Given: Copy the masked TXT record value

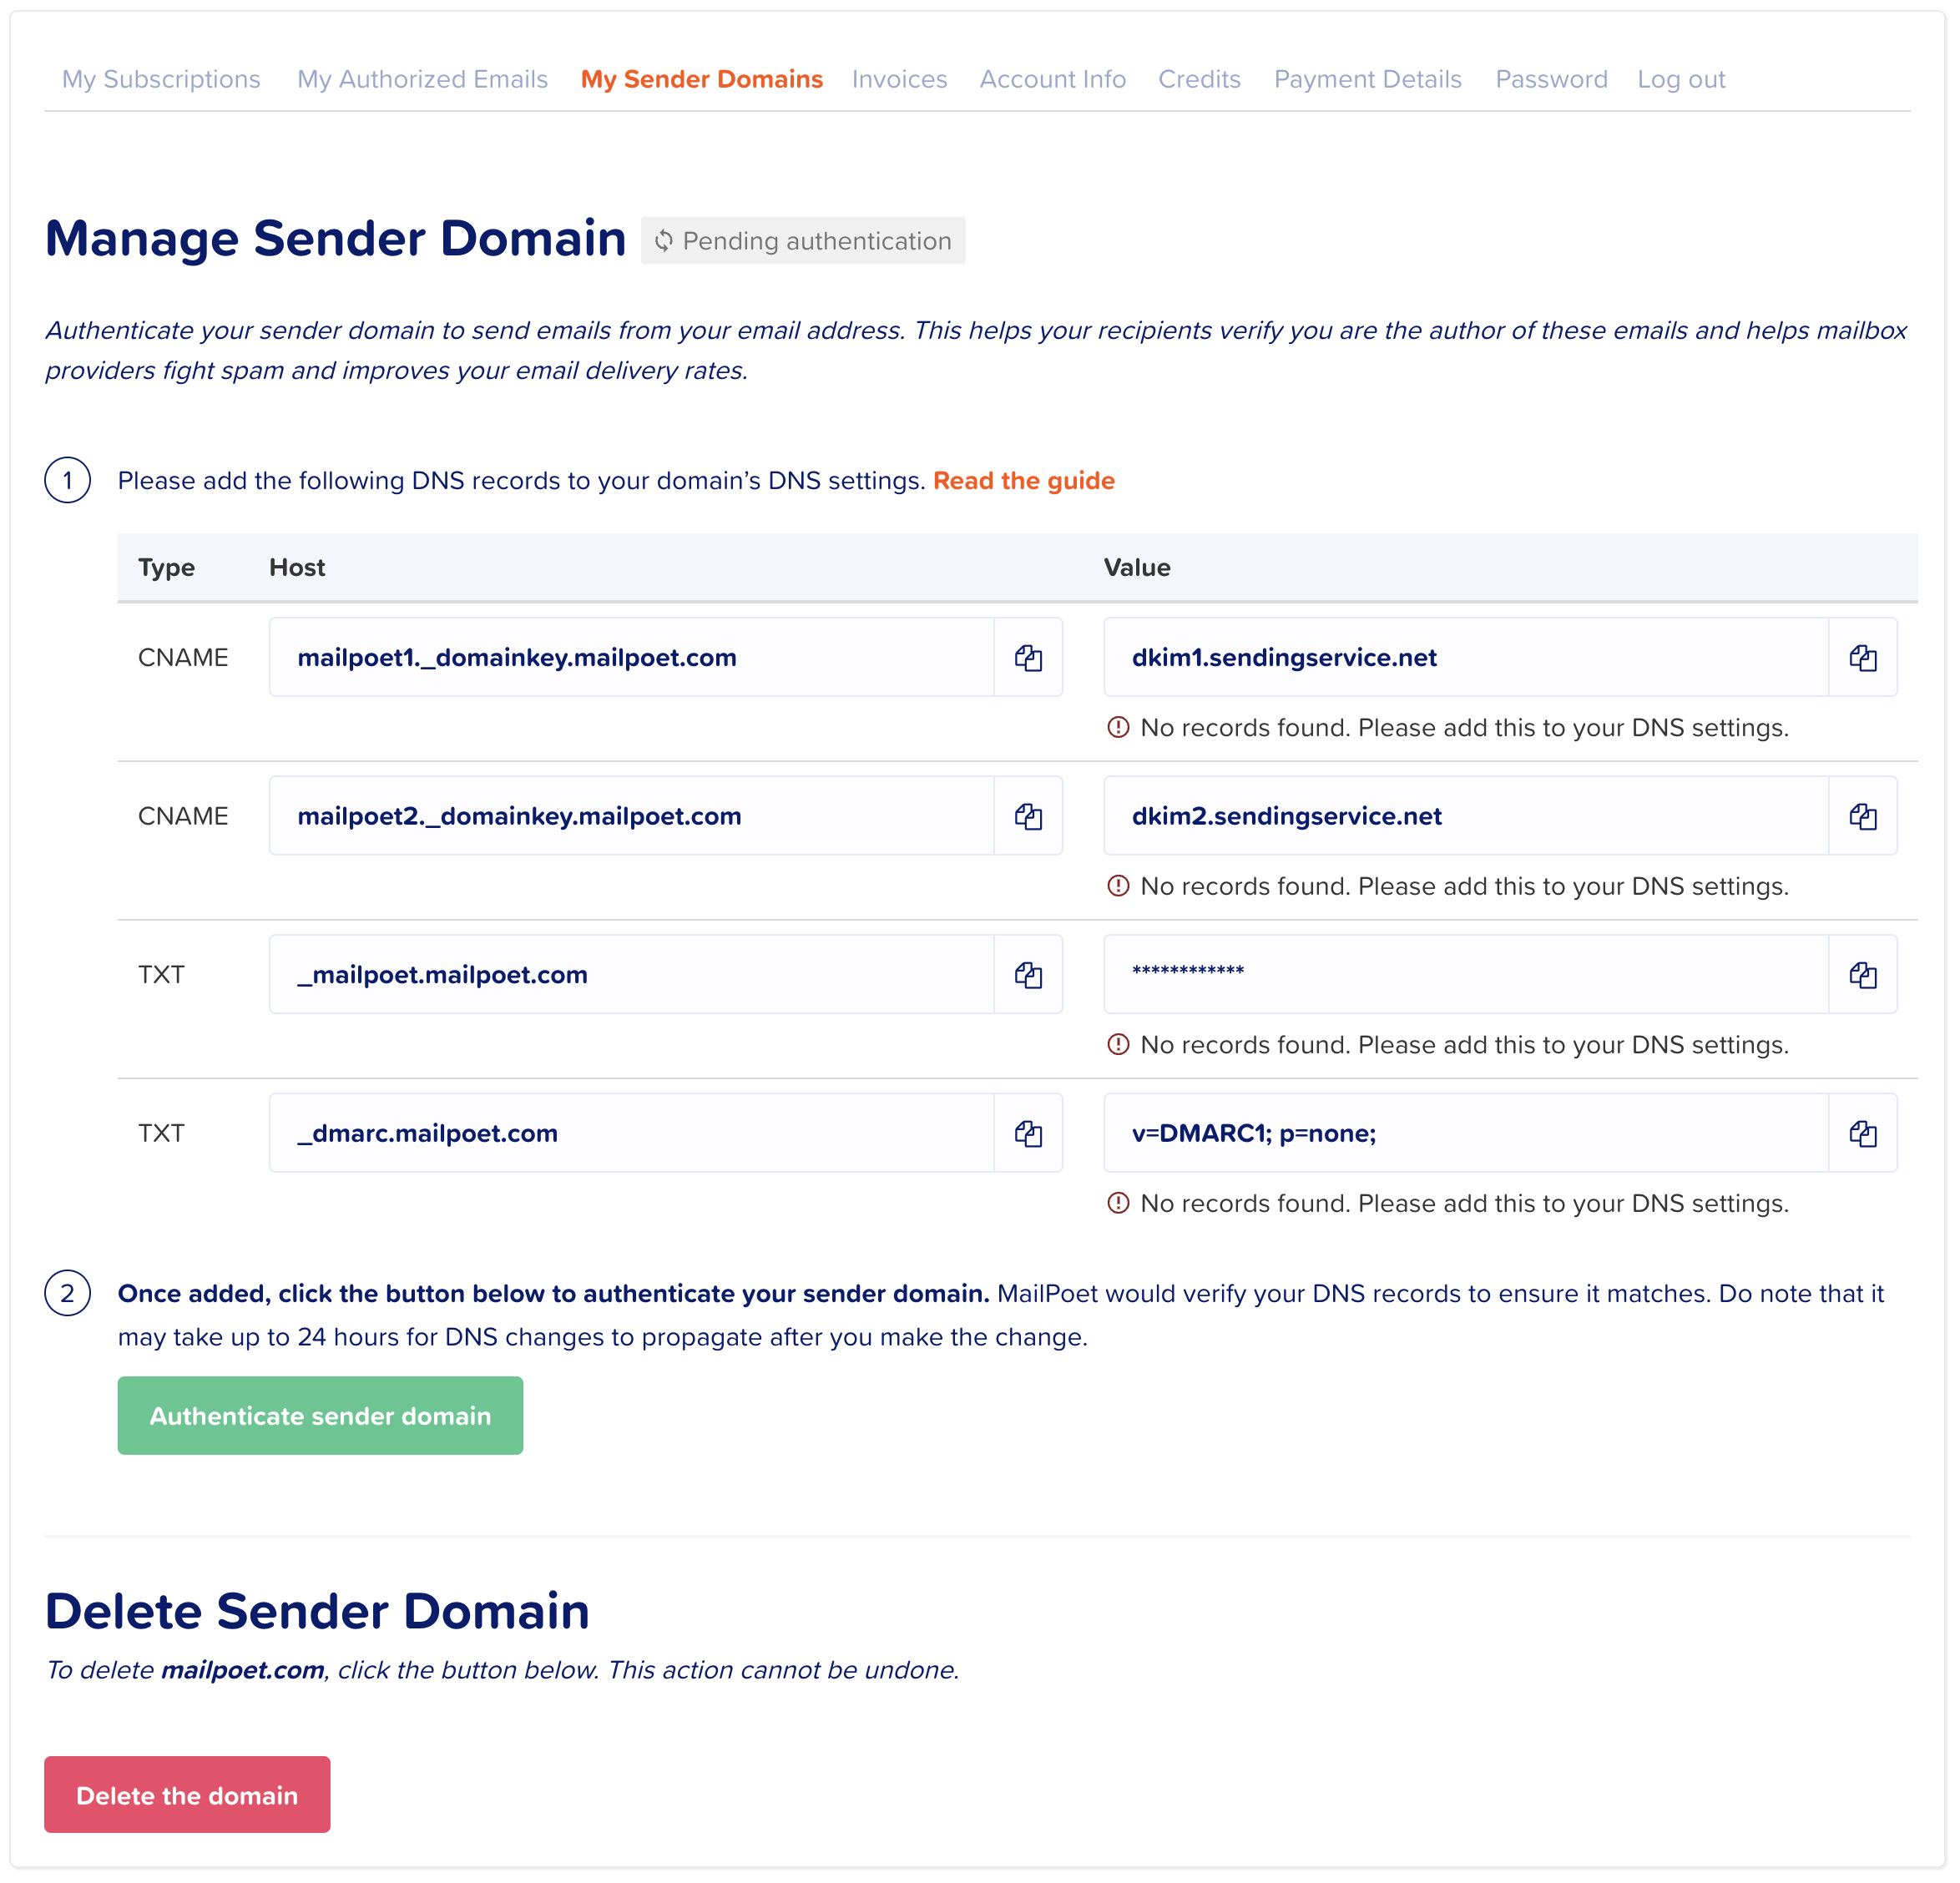Looking at the screenshot, I should click(1862, 974).
